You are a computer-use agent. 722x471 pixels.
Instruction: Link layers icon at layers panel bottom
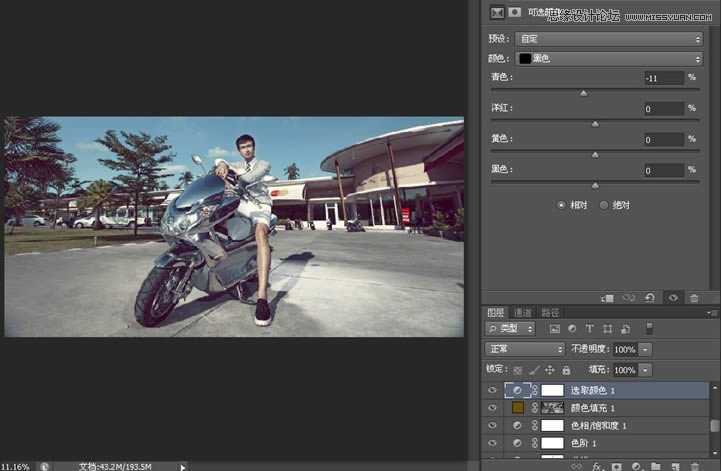576,466
